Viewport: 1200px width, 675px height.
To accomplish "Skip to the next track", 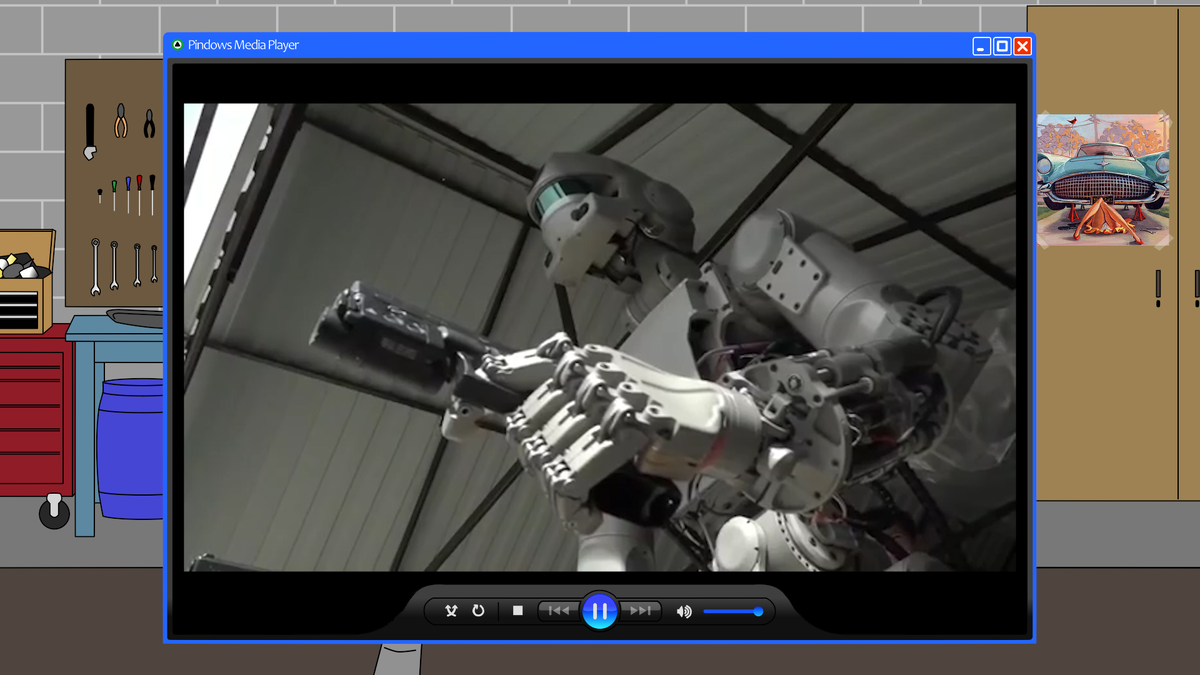I will pos(641,611).
